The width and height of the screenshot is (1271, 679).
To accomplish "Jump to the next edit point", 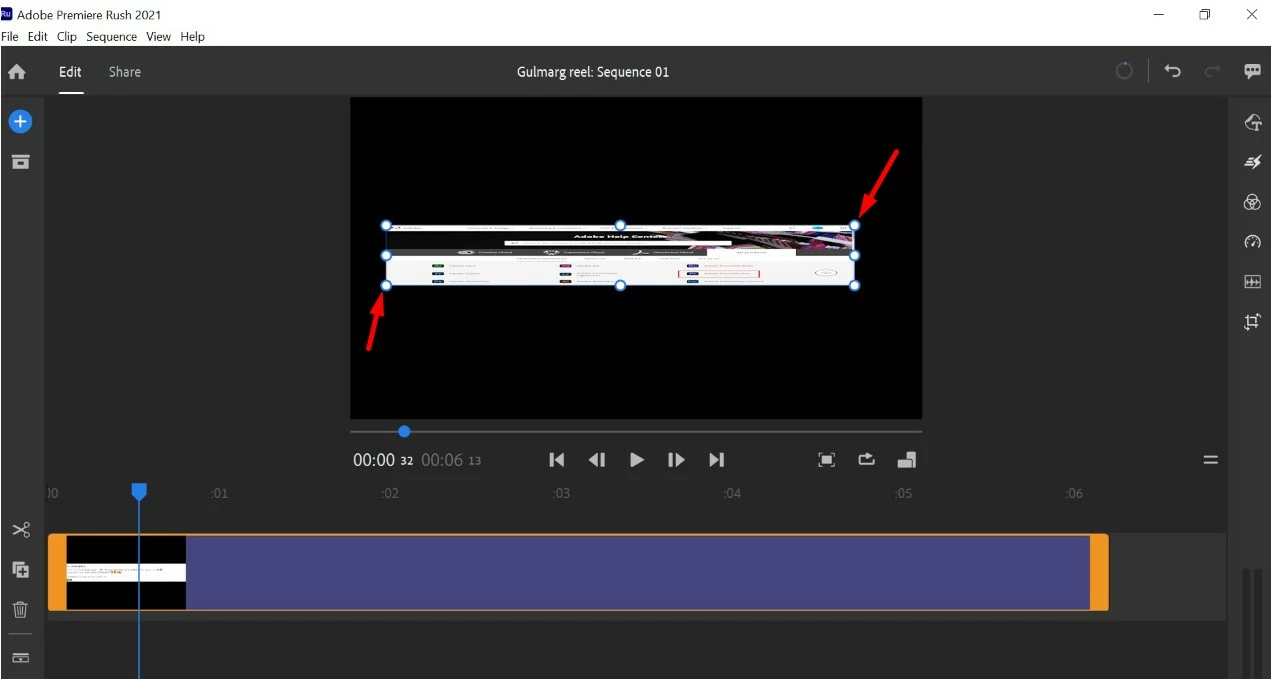I will point(716,460).
